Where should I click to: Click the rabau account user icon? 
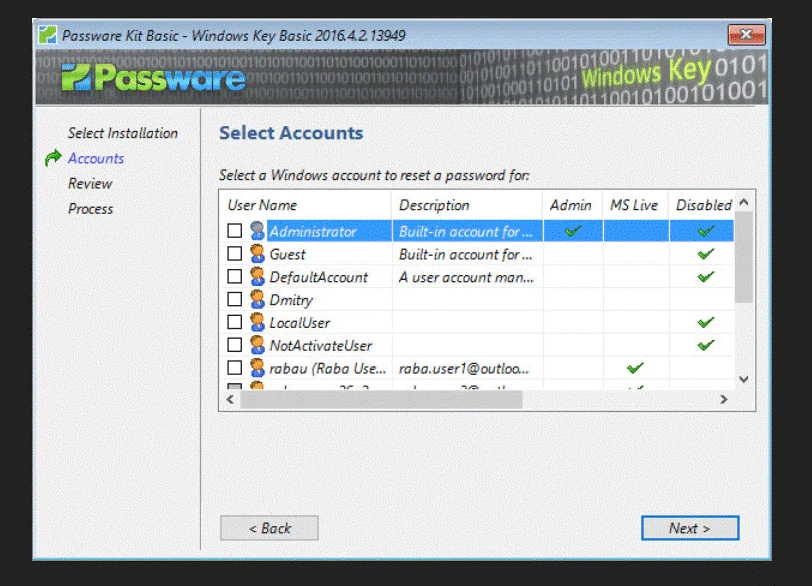(257, 369)
